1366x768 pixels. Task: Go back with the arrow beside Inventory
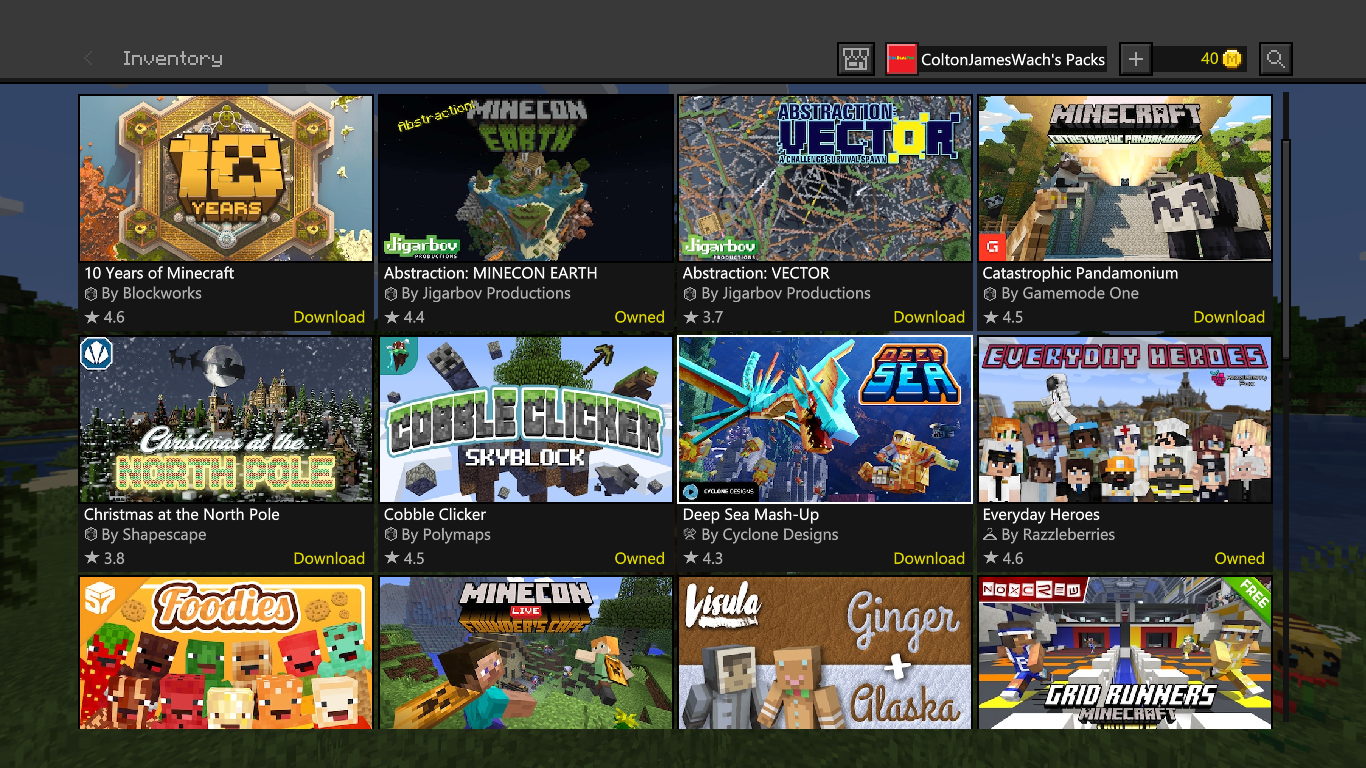click(x=89, y=59)
